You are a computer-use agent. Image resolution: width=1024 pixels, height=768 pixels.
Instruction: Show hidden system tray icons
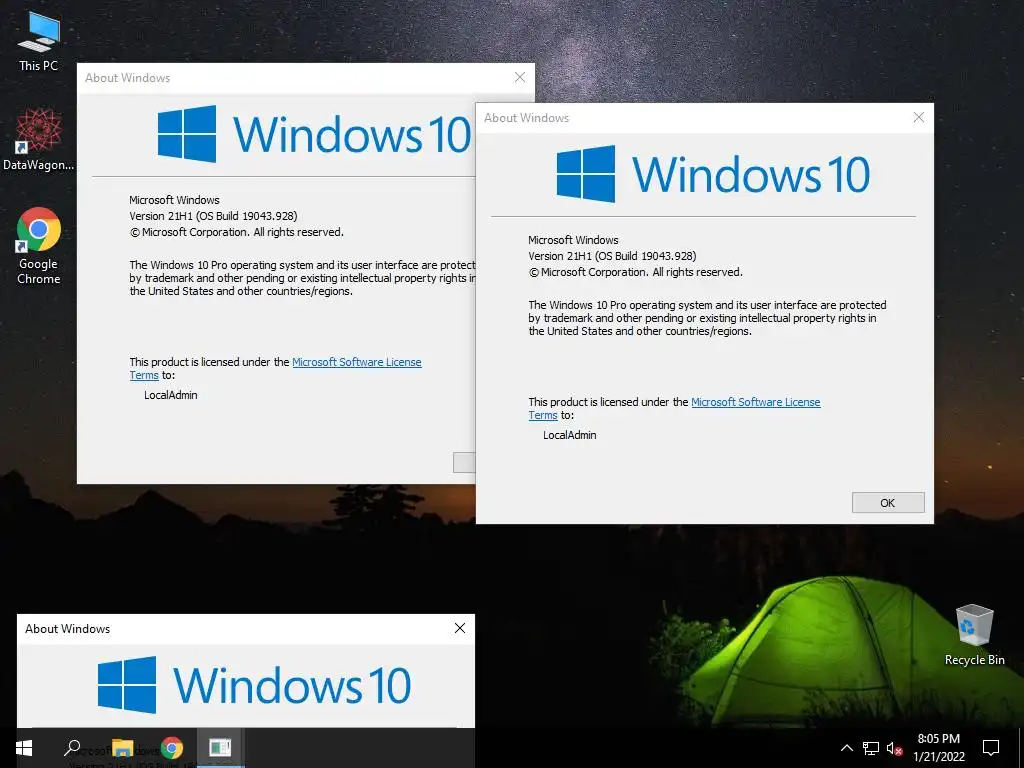click(x=846, y=748)
